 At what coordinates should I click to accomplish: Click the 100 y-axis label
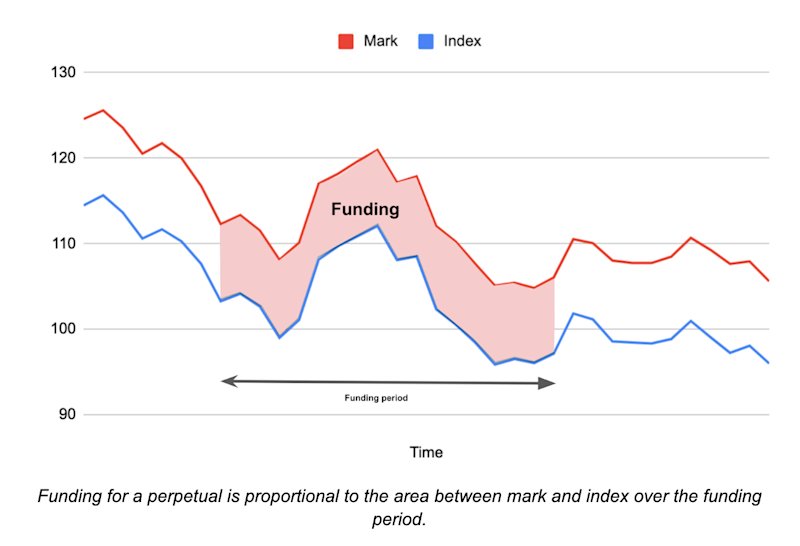coord(63,329)
